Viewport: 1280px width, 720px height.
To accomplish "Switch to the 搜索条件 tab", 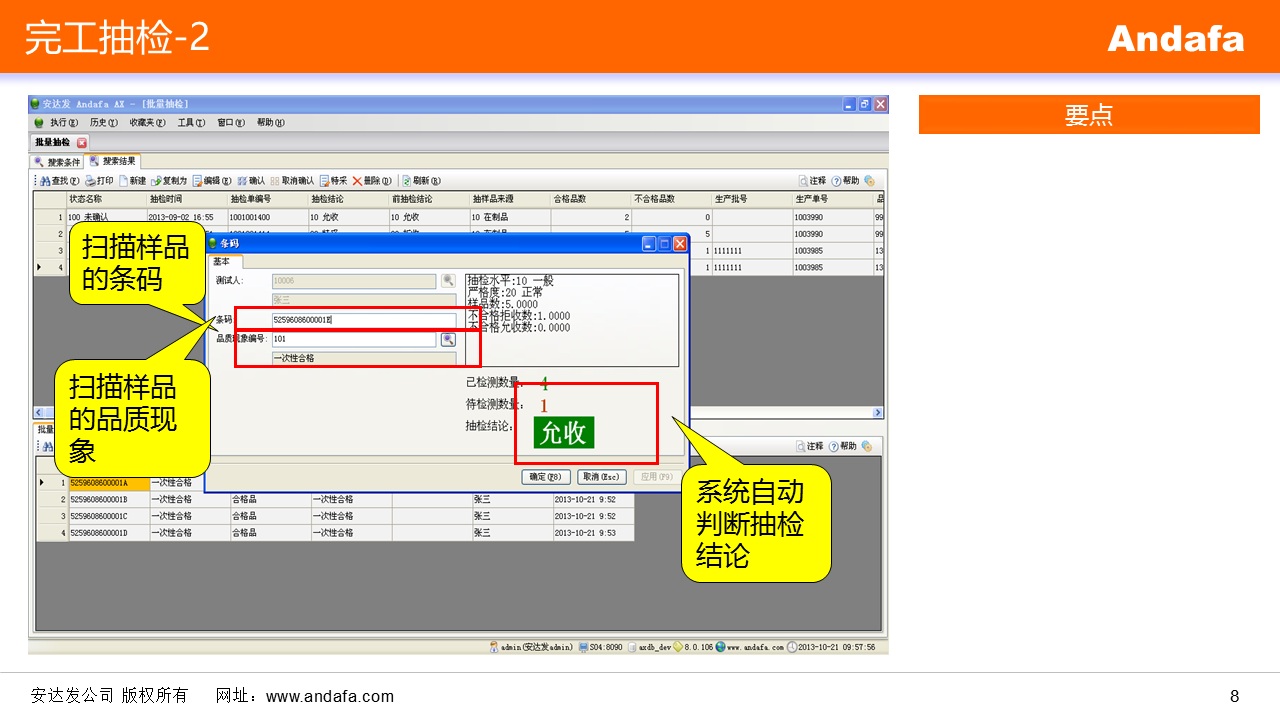I will (58, 162).
